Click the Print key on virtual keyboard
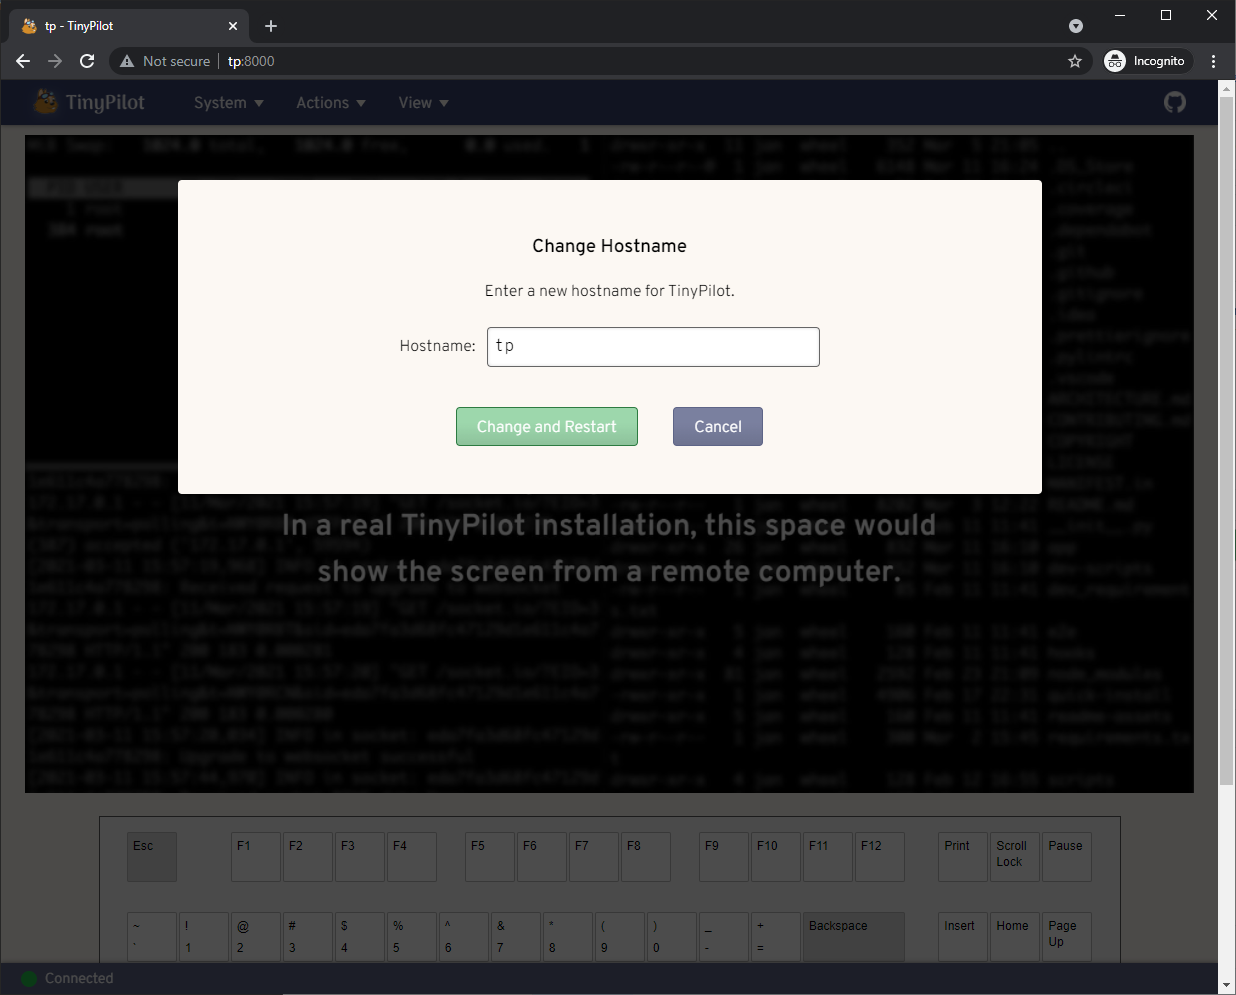 click(x=963, y=857)
